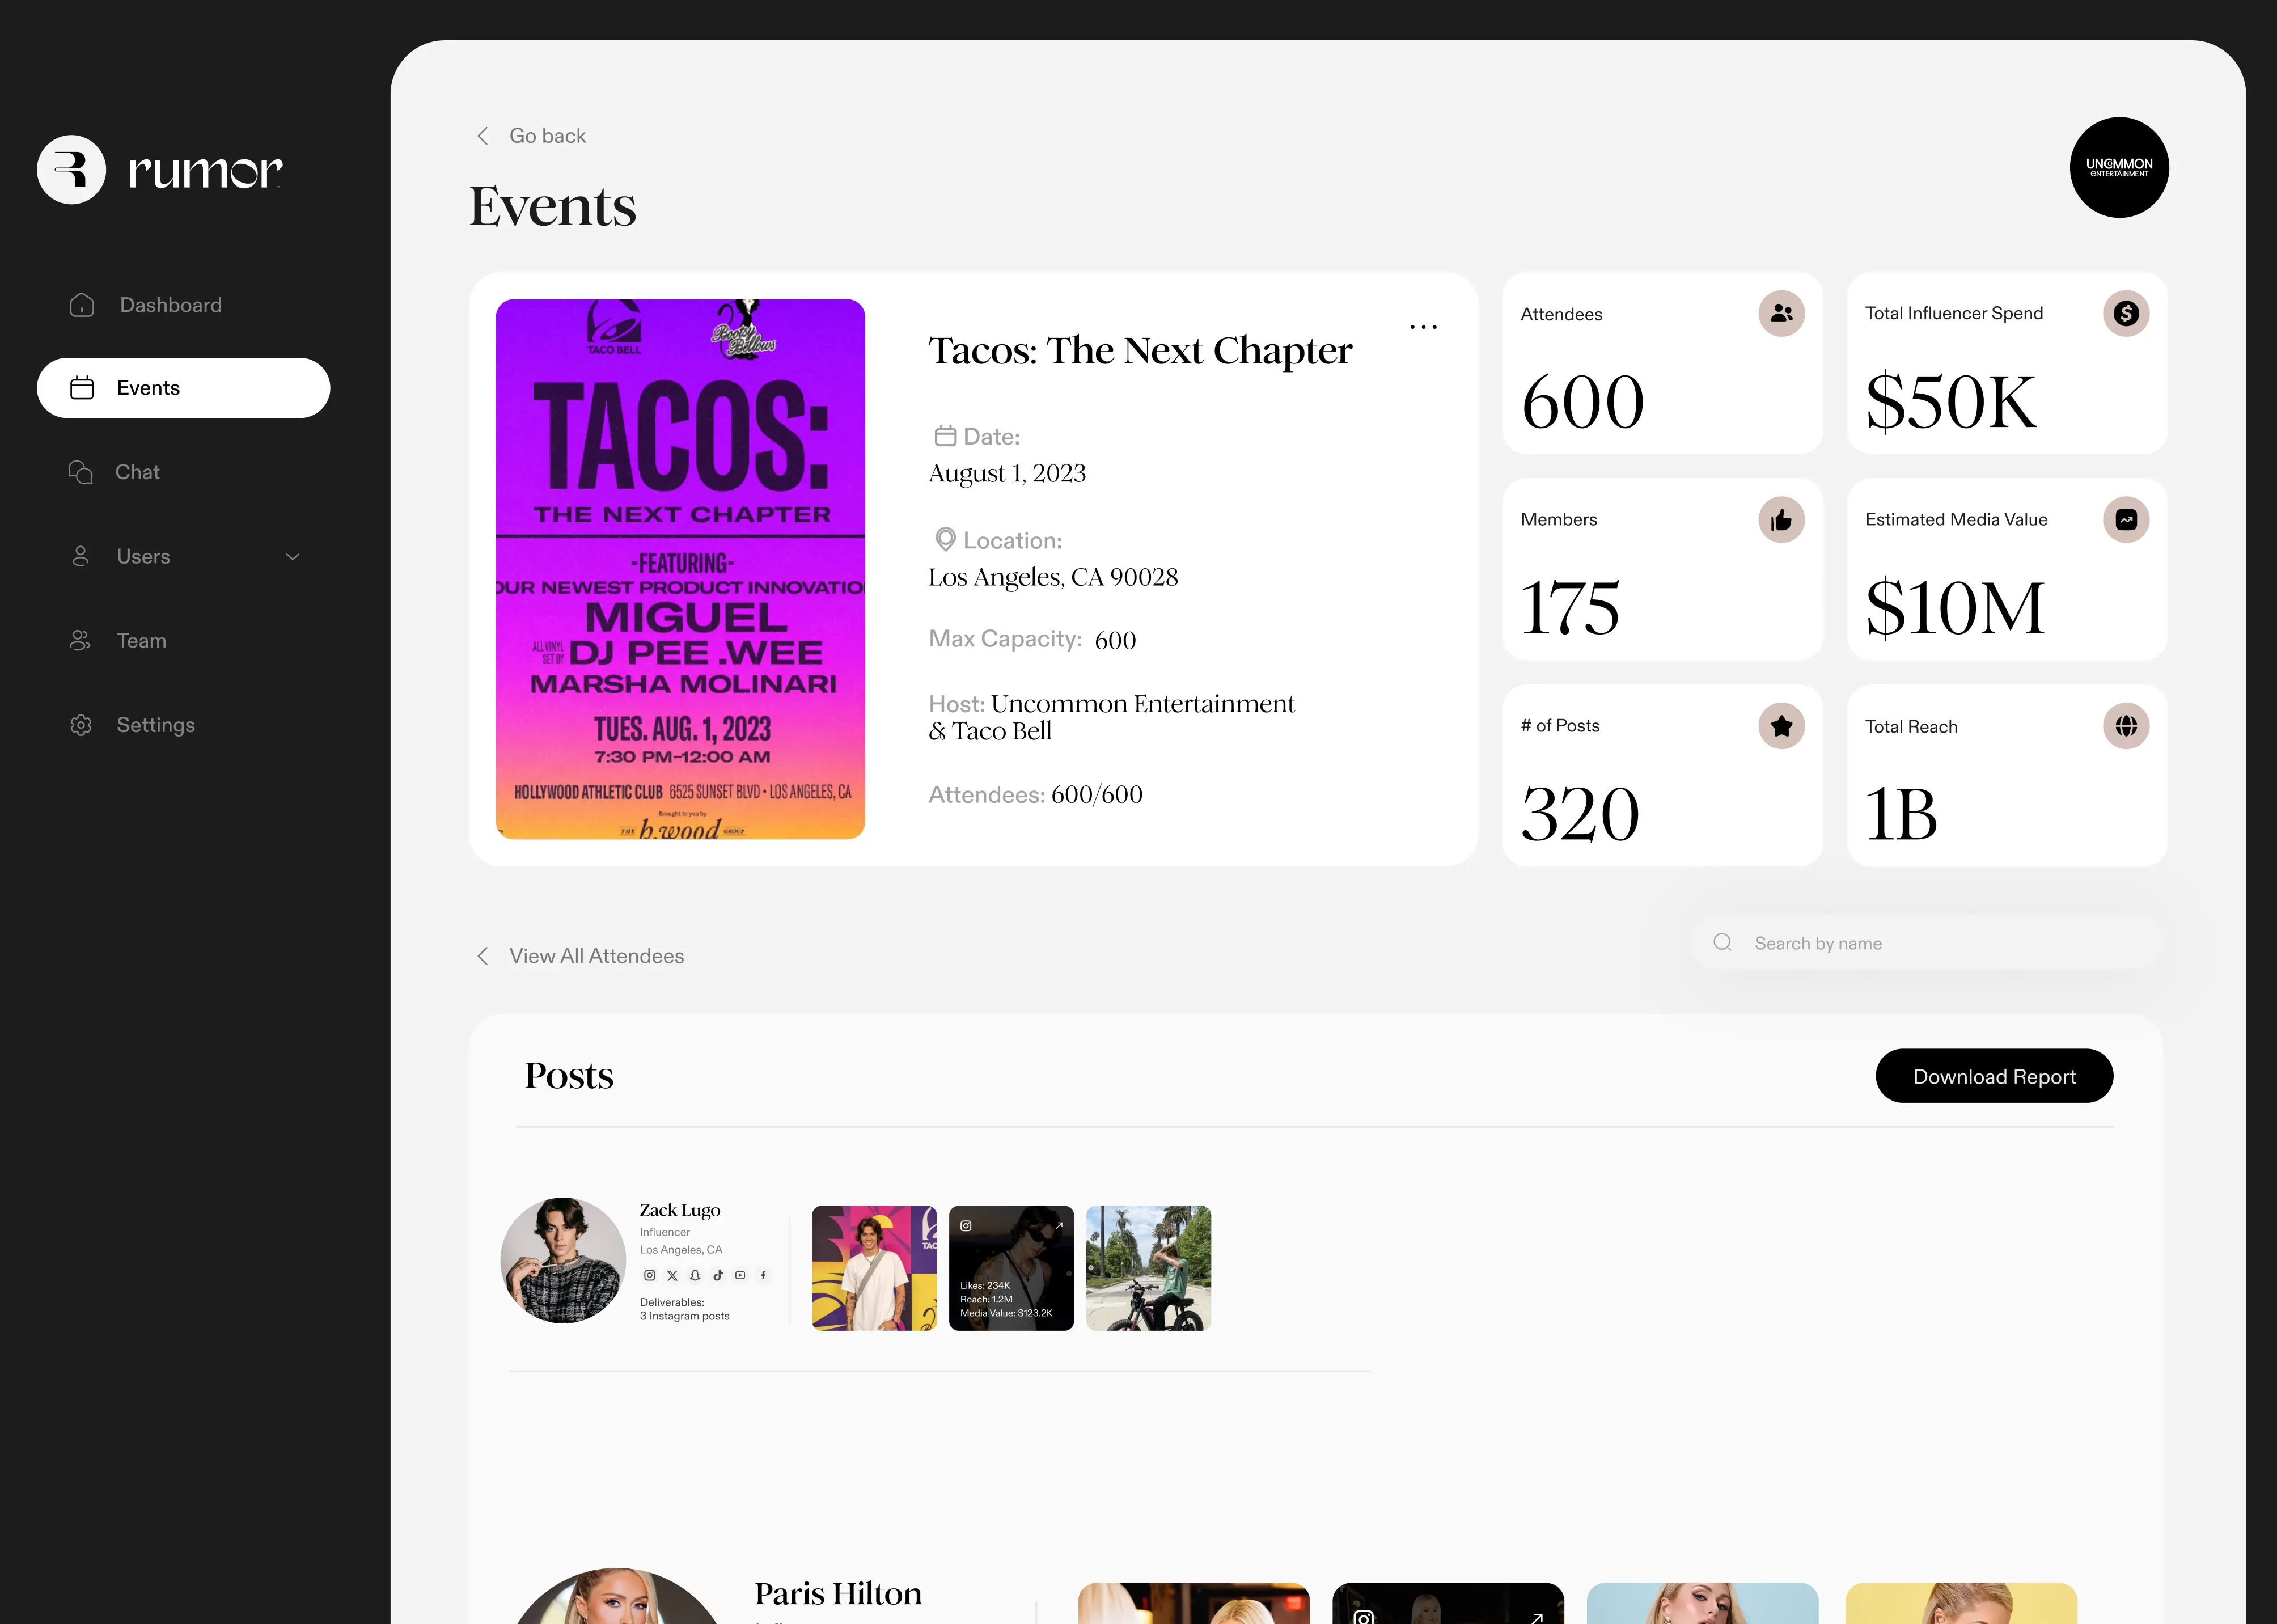Click the '$10M' media value figure
Image resolution: width=2277 pixels, height=1624 pixels.
click(x=1955, y=607)
